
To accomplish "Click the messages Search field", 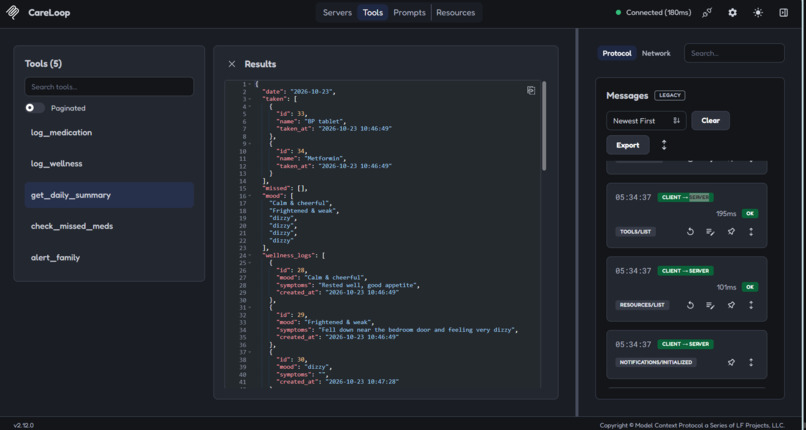I will tap(734, 53).
